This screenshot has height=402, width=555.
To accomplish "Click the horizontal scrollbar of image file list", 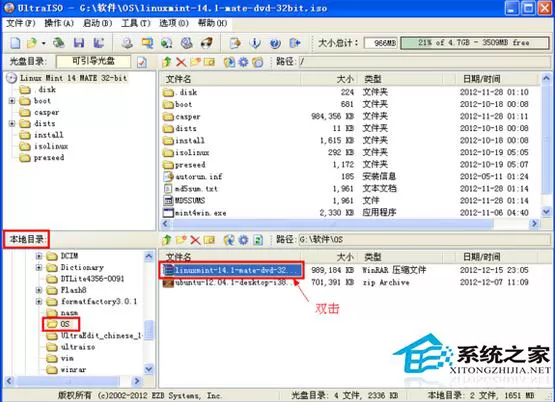I will coord(350,224).
